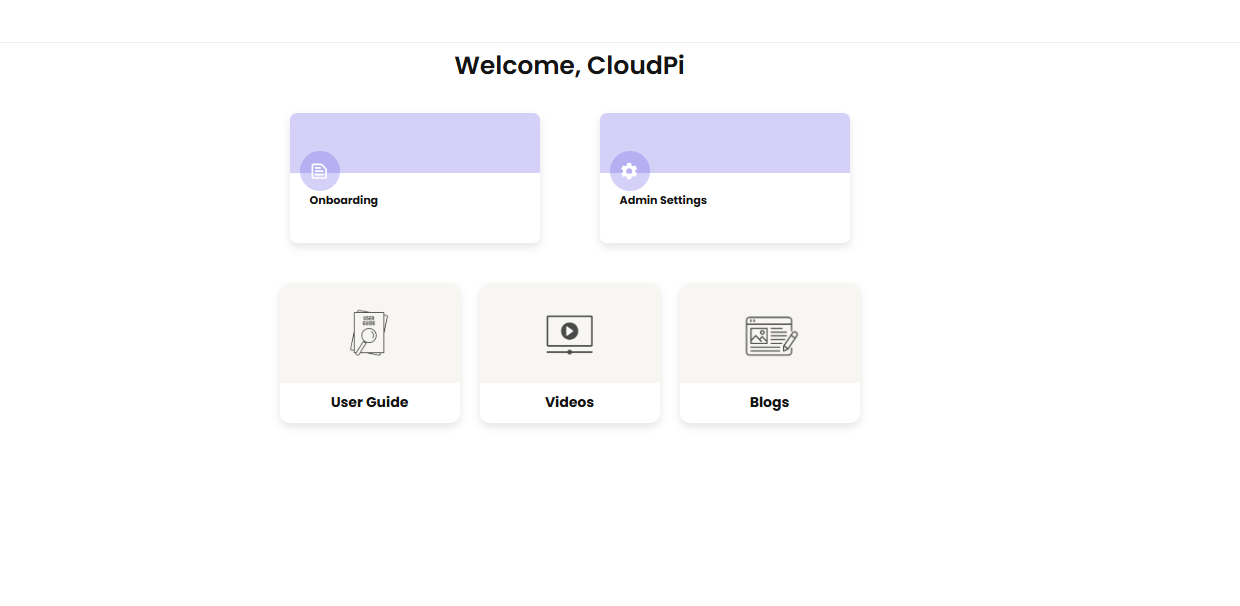Click the Blogs page pencil icon

pyautogui.click(x=771, y=336)
